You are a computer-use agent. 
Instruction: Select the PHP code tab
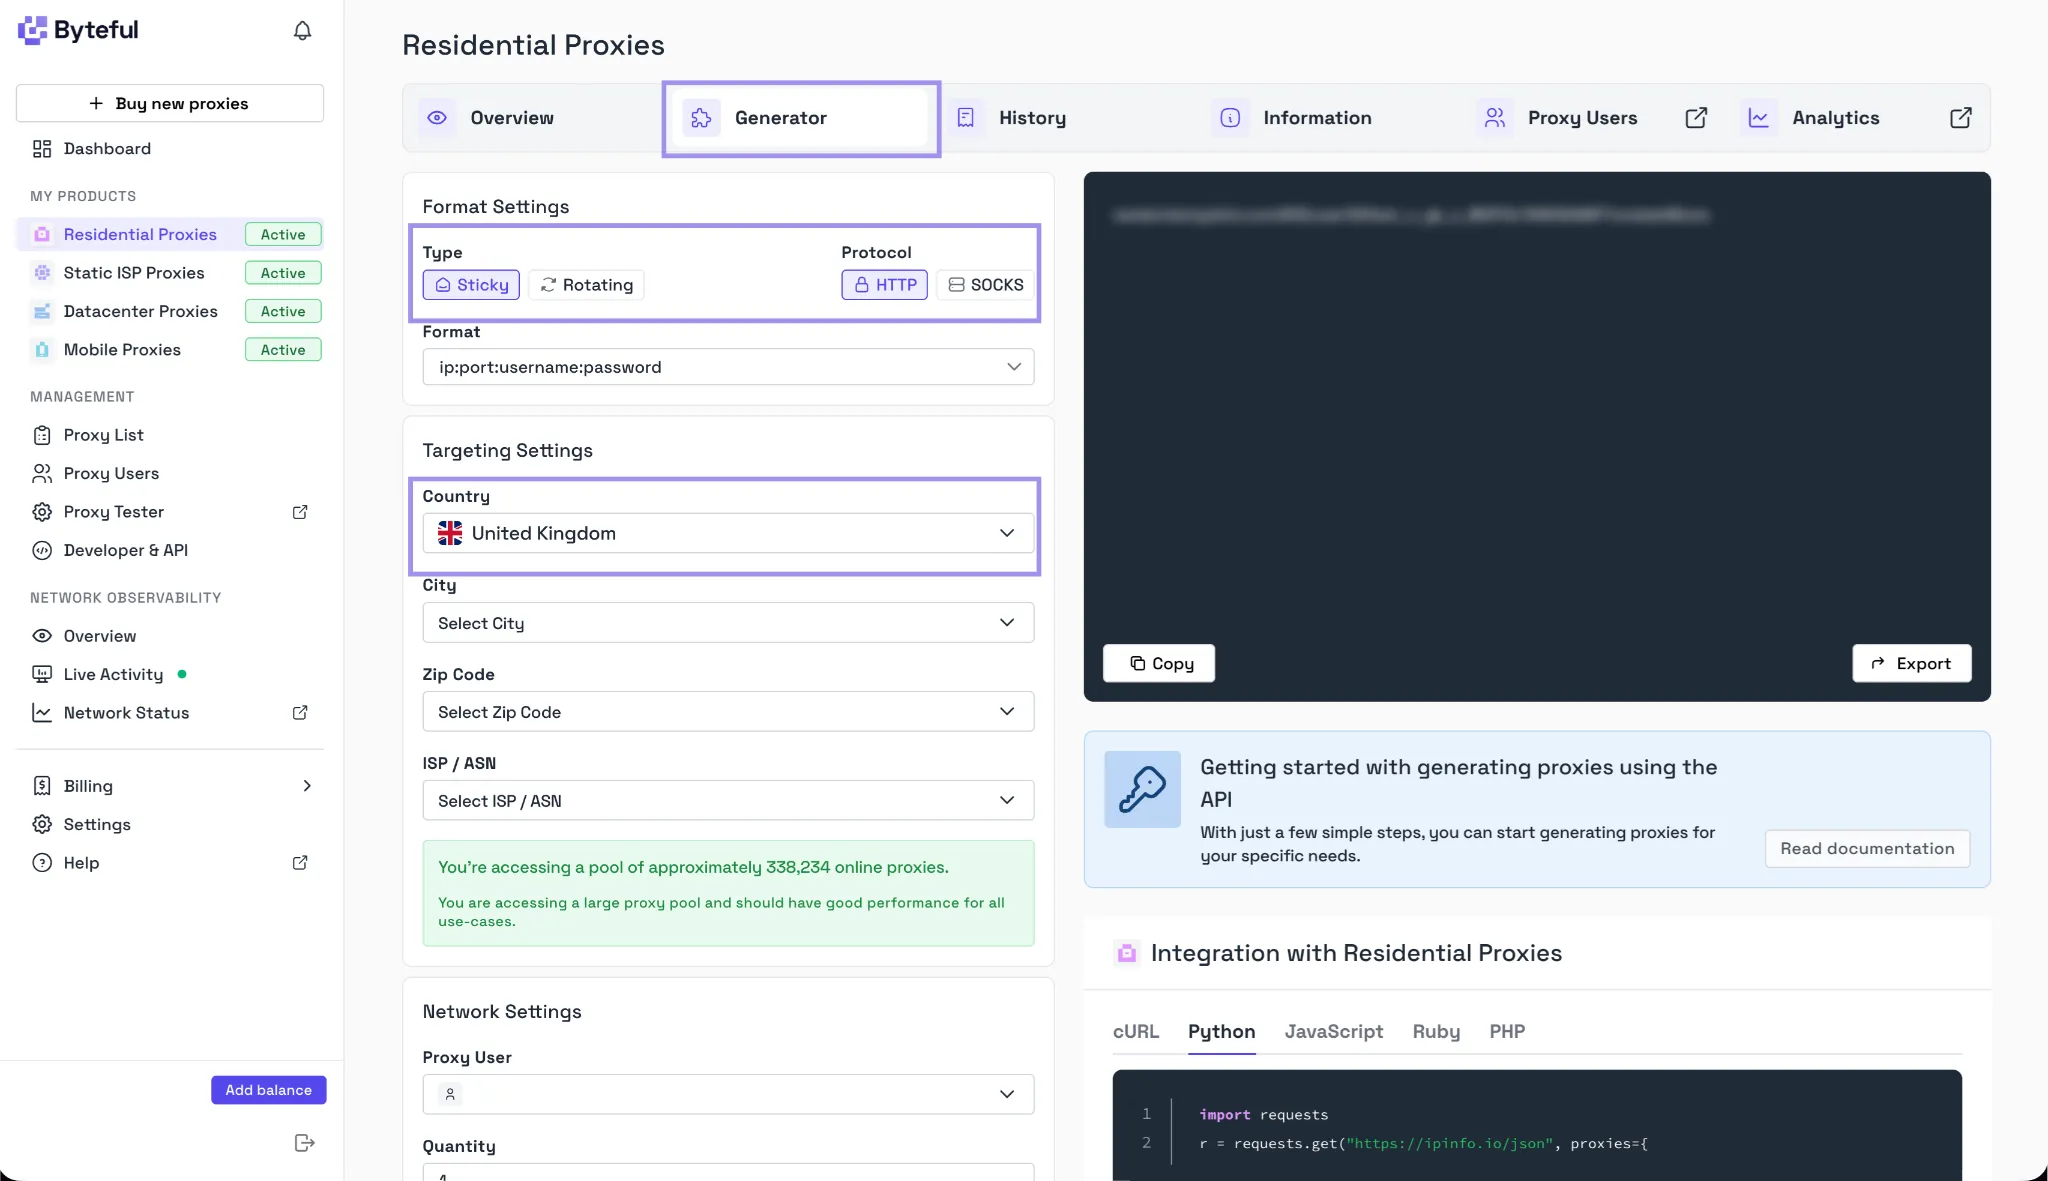[1507, 1032]
